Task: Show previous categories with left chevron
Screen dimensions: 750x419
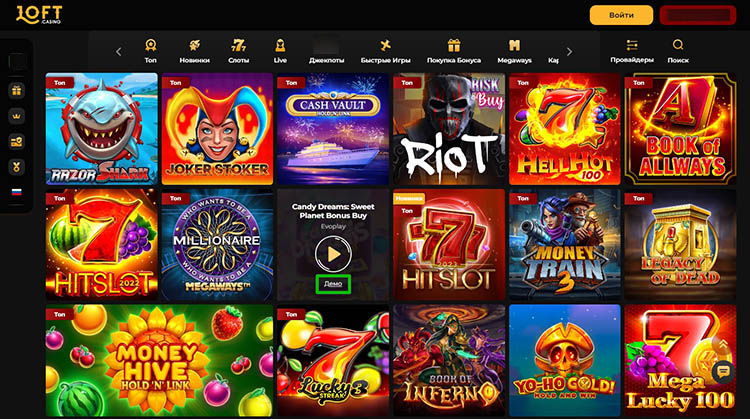Action: (x=119, y=52)
